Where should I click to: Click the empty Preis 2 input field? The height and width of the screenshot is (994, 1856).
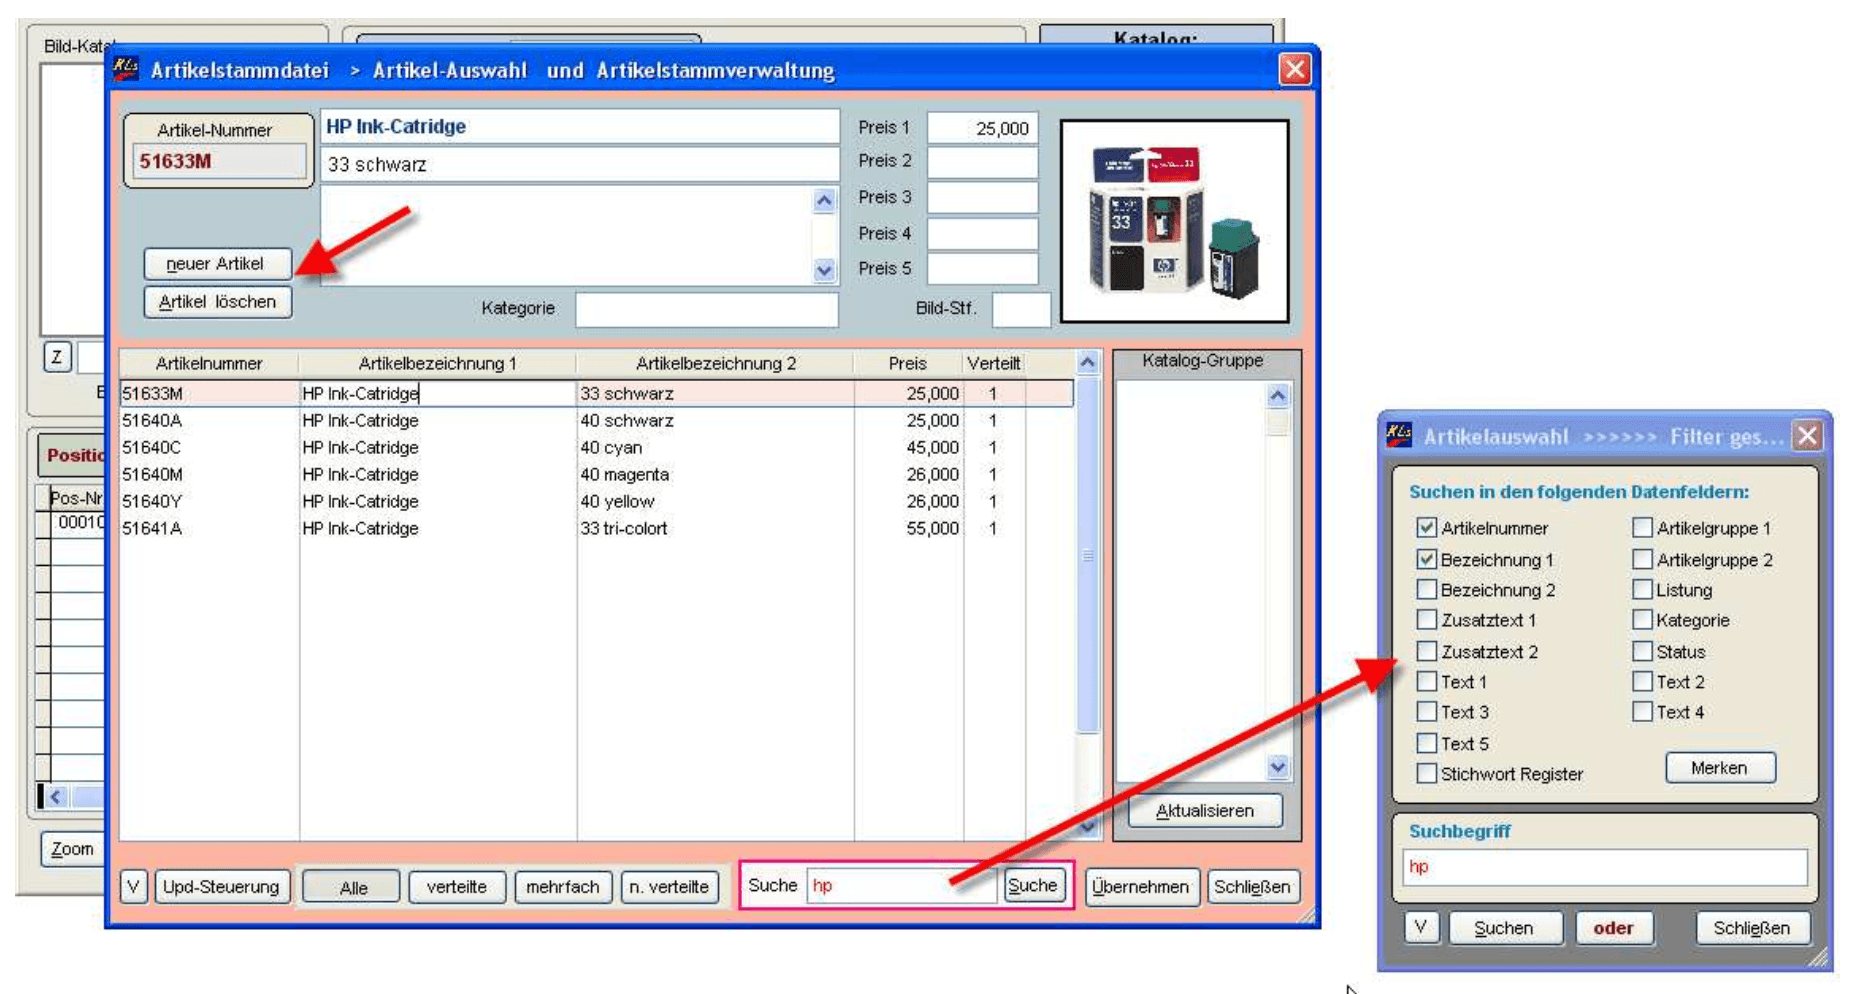(x=982, y=161)
